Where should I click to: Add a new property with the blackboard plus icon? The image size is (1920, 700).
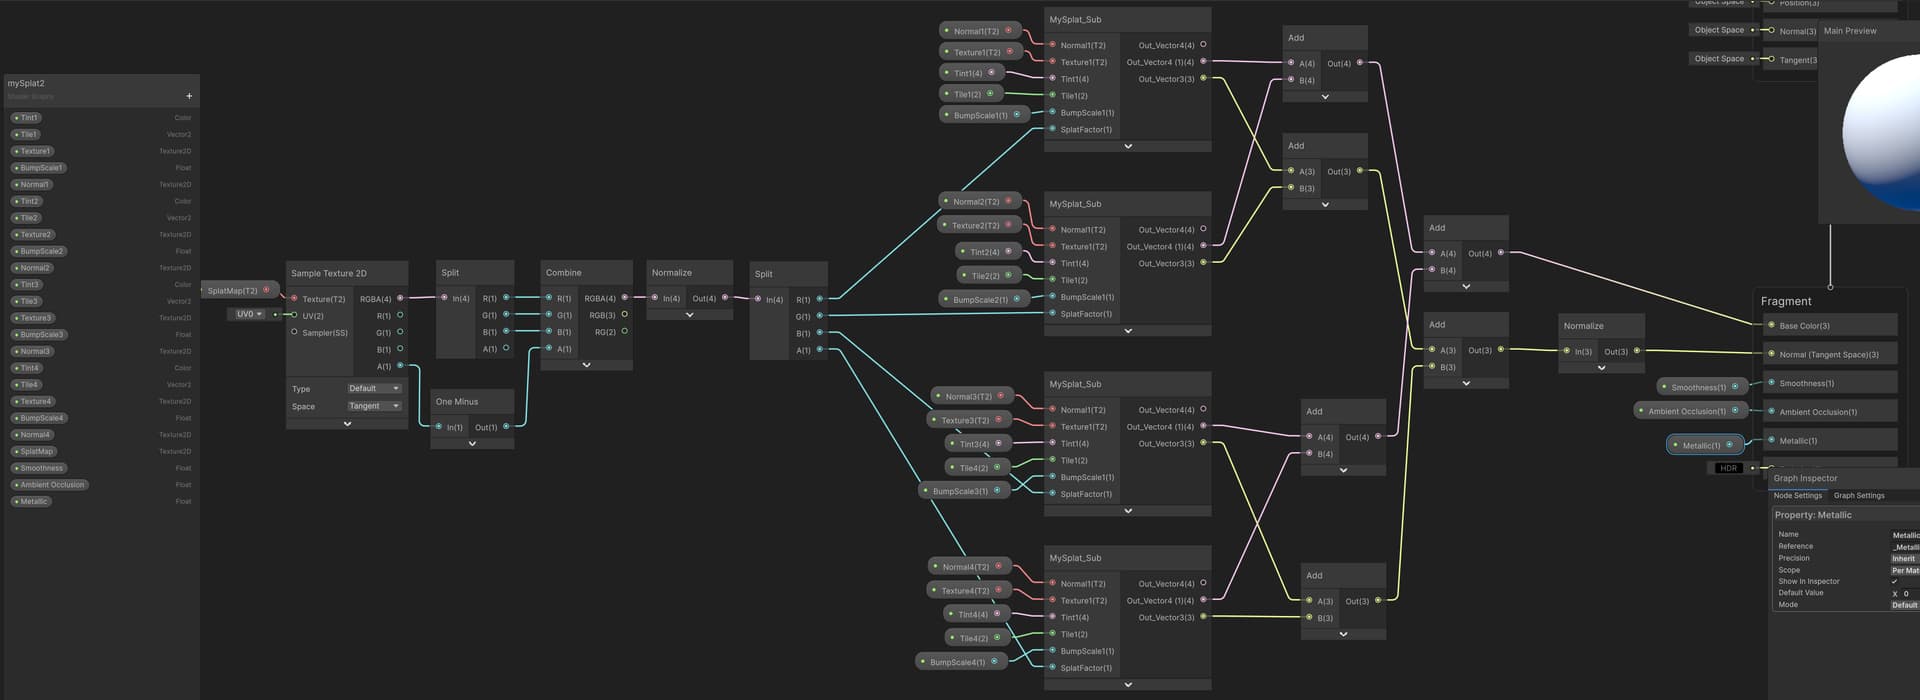click(x=189, y=96)
